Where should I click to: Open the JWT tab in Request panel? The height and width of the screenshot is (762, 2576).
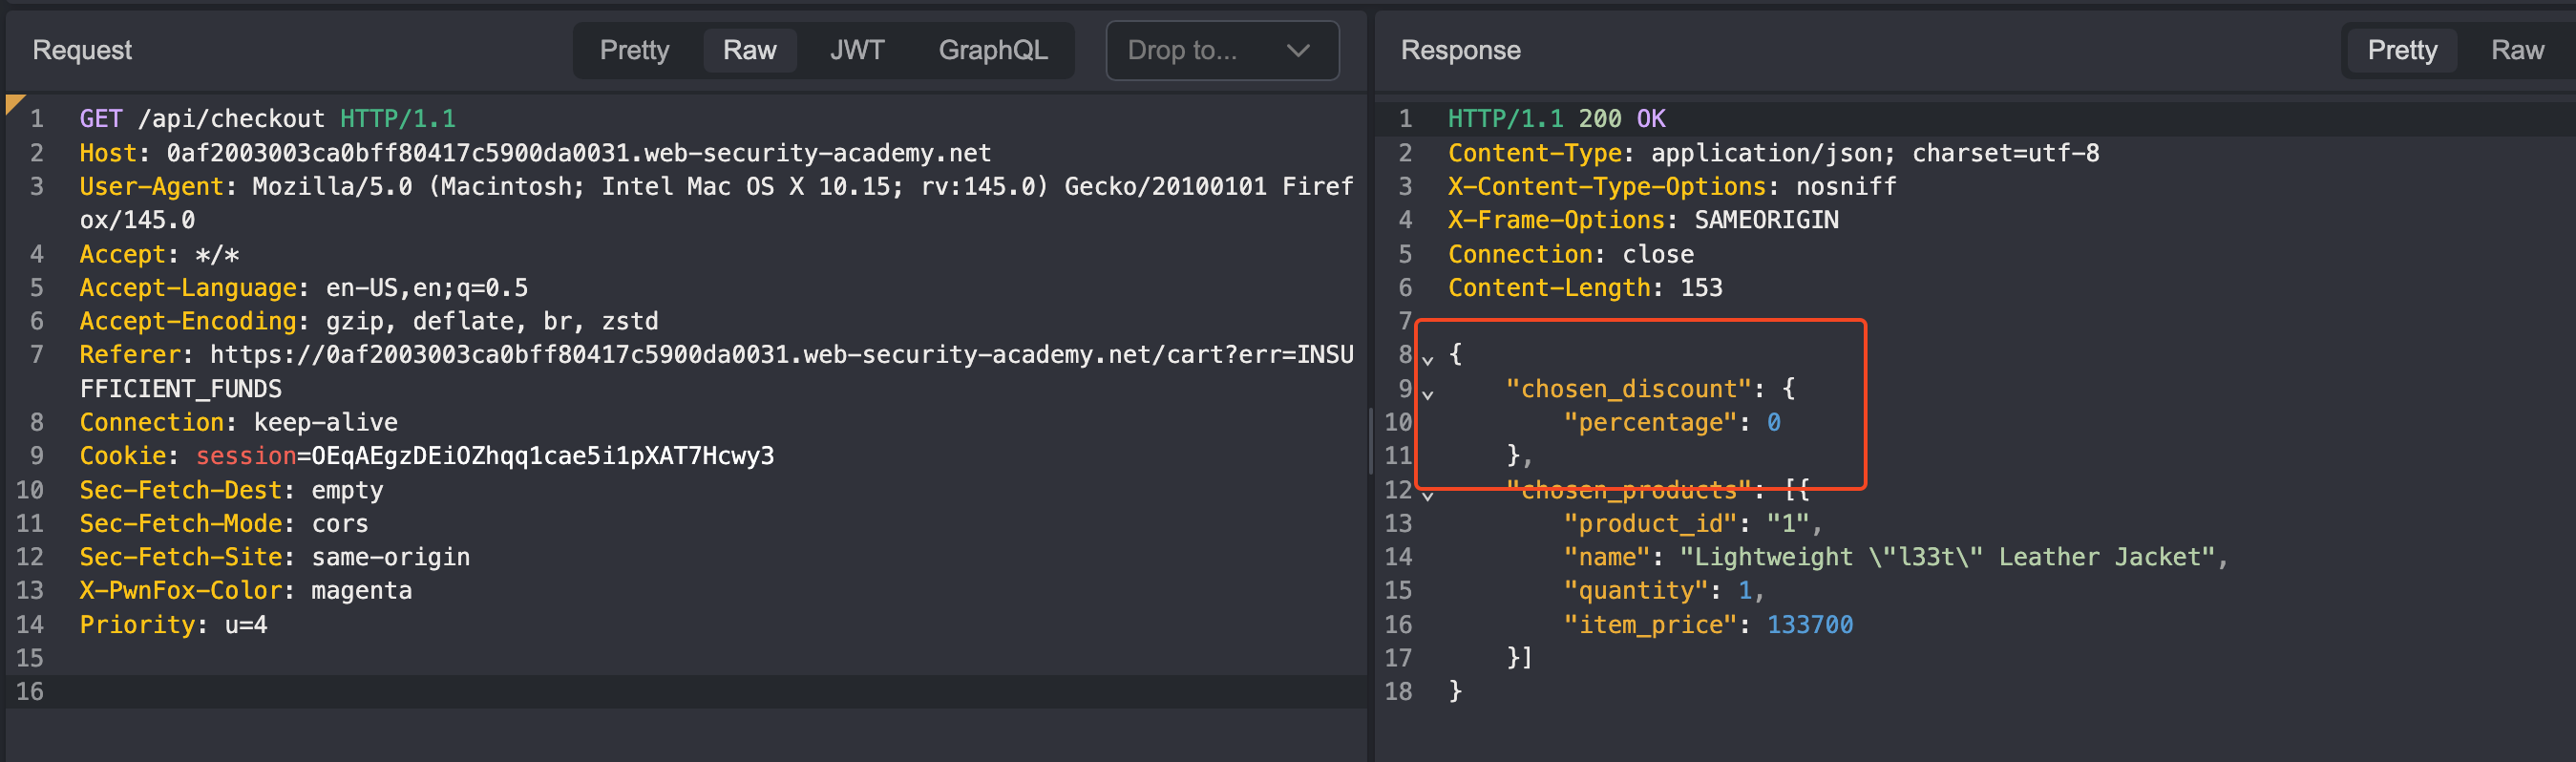[x=856, y=50]
